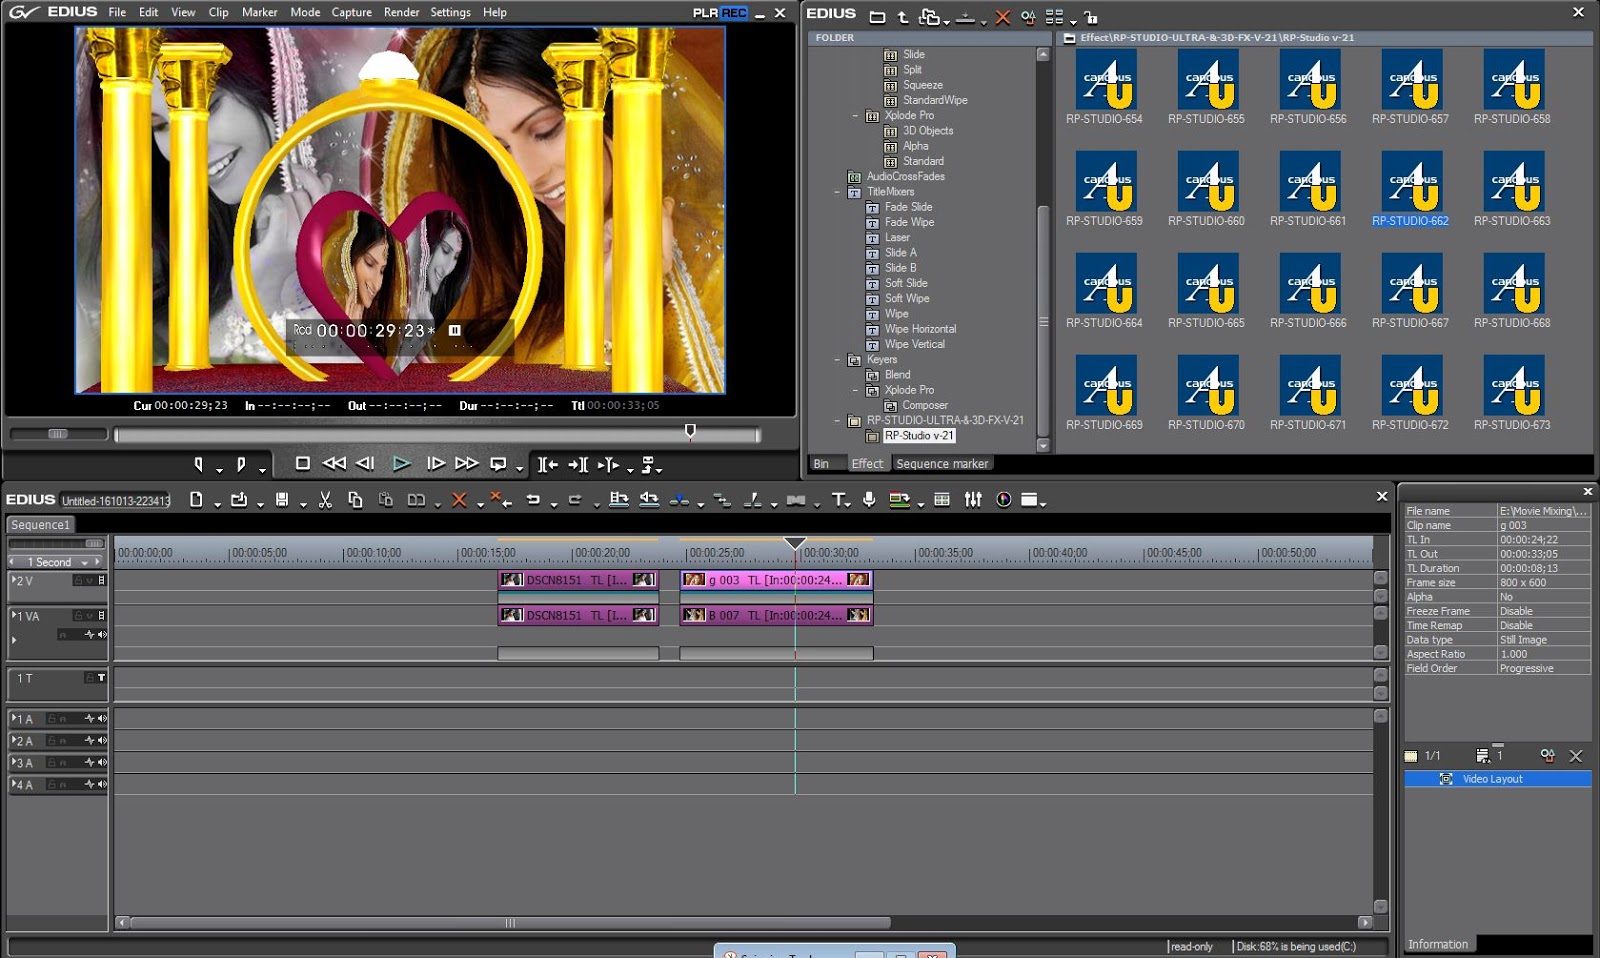Image resolution: width=1600 pixels, height=958 pixels.
Task: Click the Cut scissors icon in timeline toolbar
Action: [325, 499]
